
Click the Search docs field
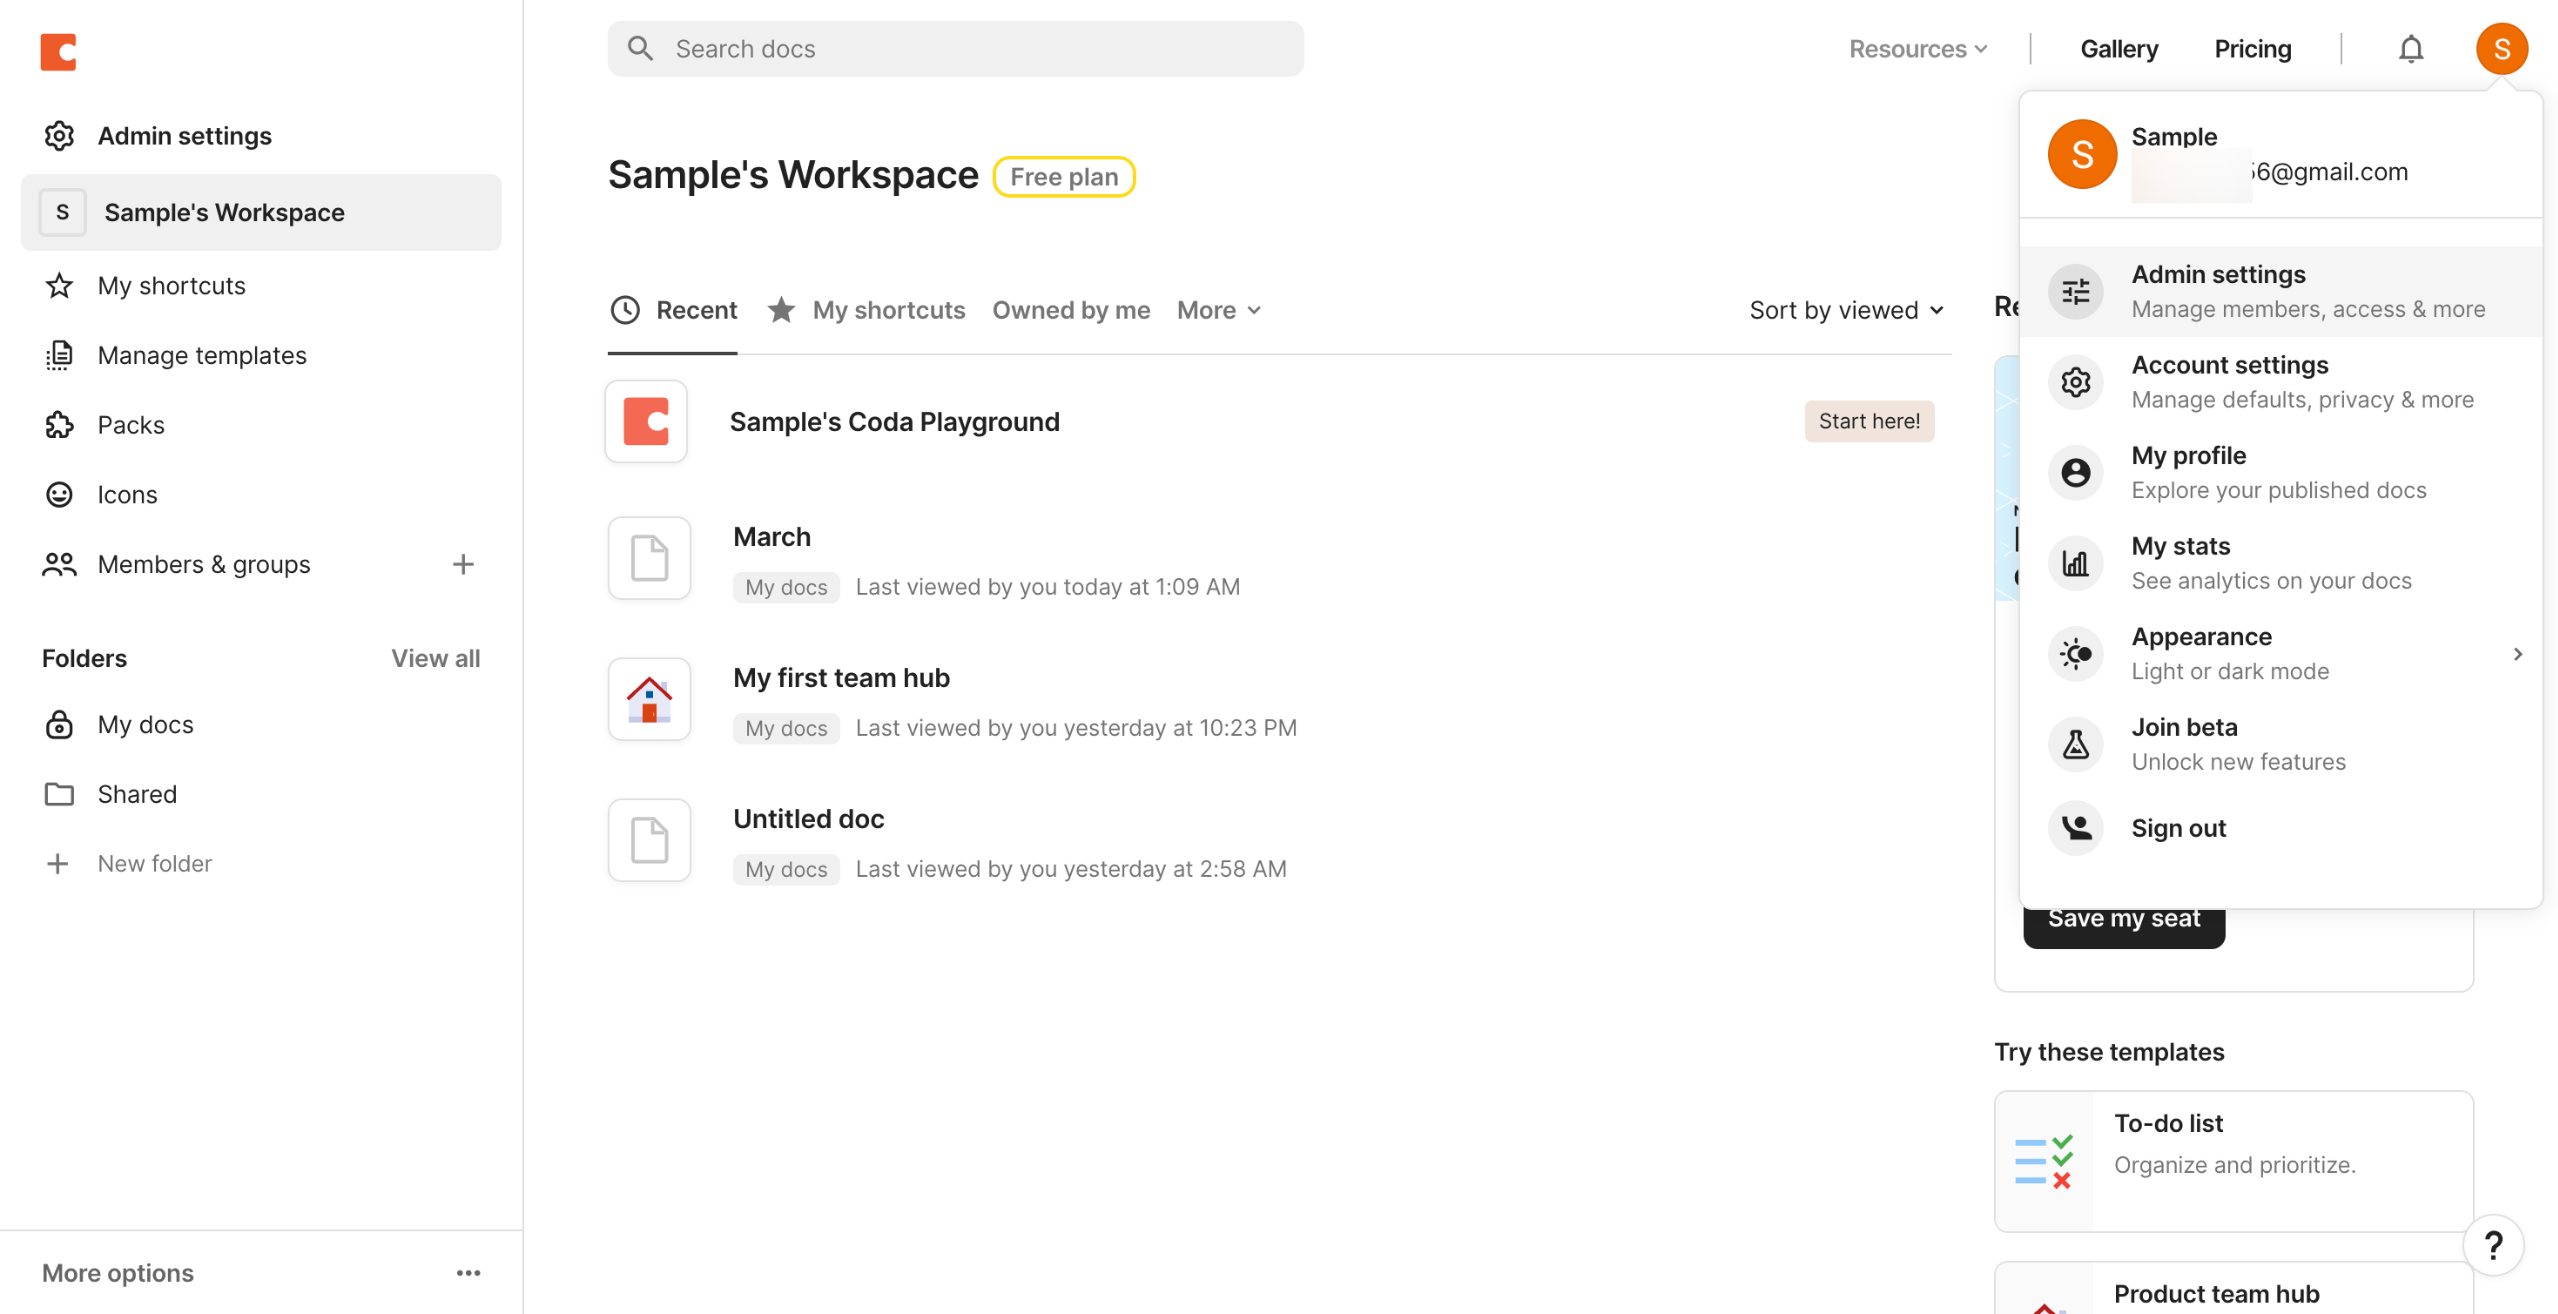point(955,49)
